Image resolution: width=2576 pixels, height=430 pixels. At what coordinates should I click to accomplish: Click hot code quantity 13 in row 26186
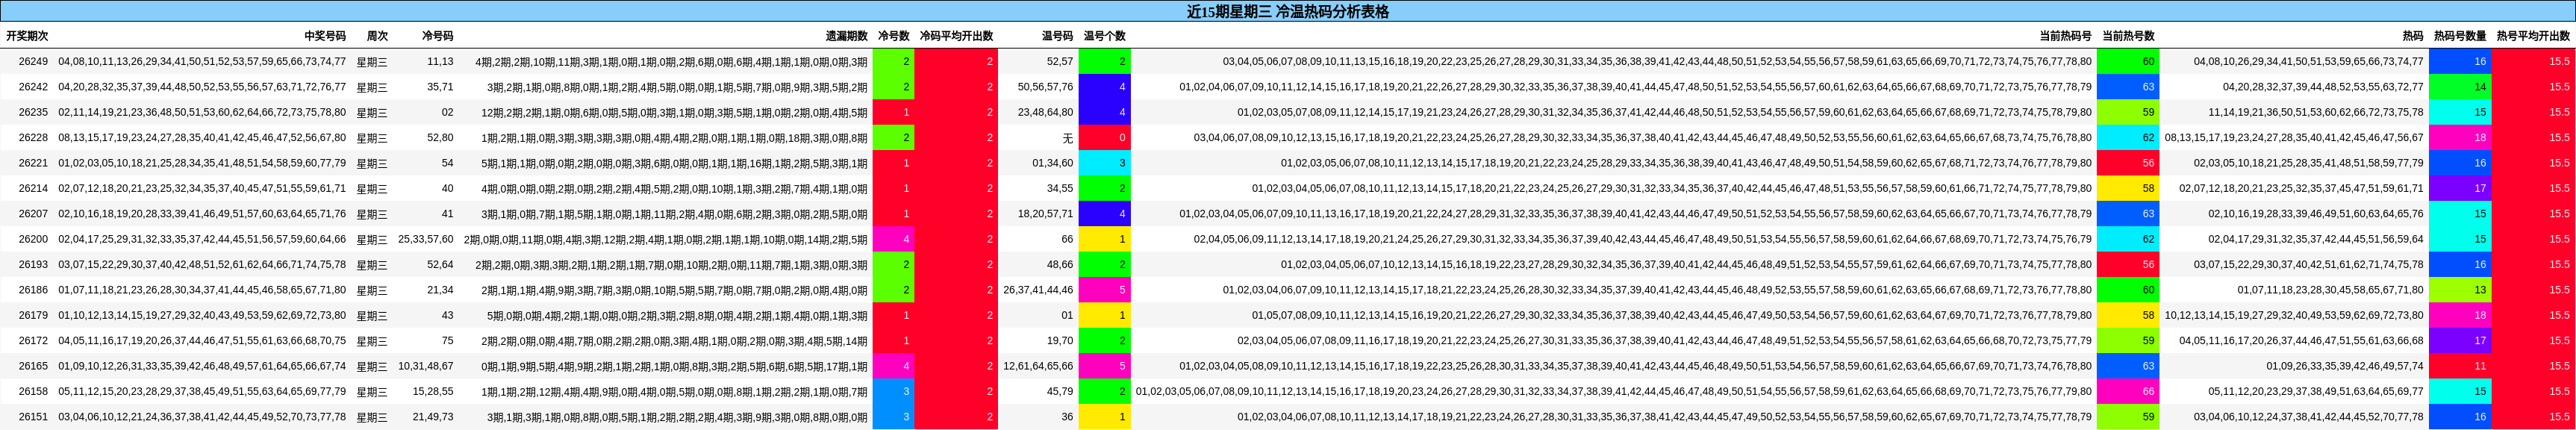click(x=2460, y=290)
